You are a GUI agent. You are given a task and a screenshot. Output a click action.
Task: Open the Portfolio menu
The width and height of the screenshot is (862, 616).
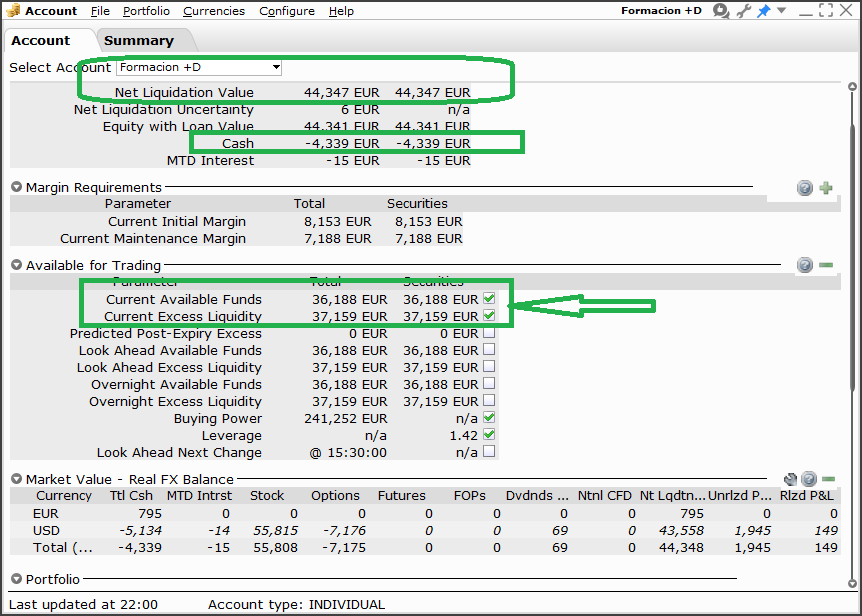coord(146,11)
